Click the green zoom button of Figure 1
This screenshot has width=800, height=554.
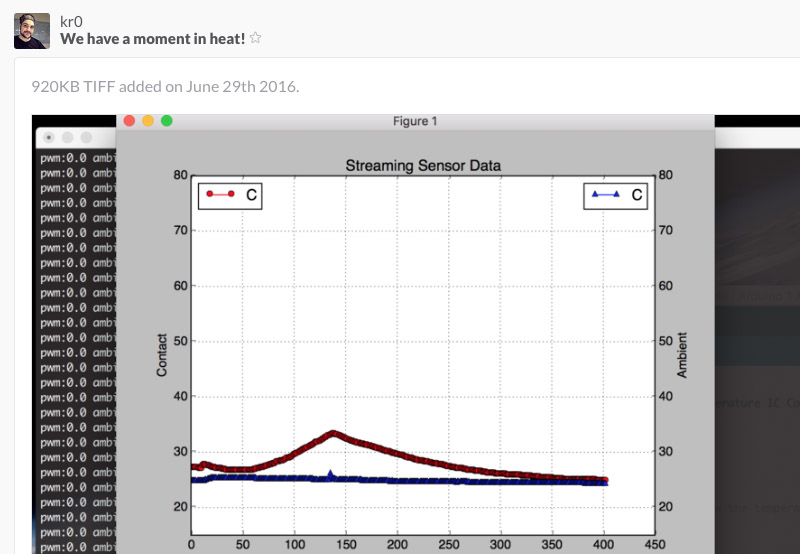pos(167,121)
